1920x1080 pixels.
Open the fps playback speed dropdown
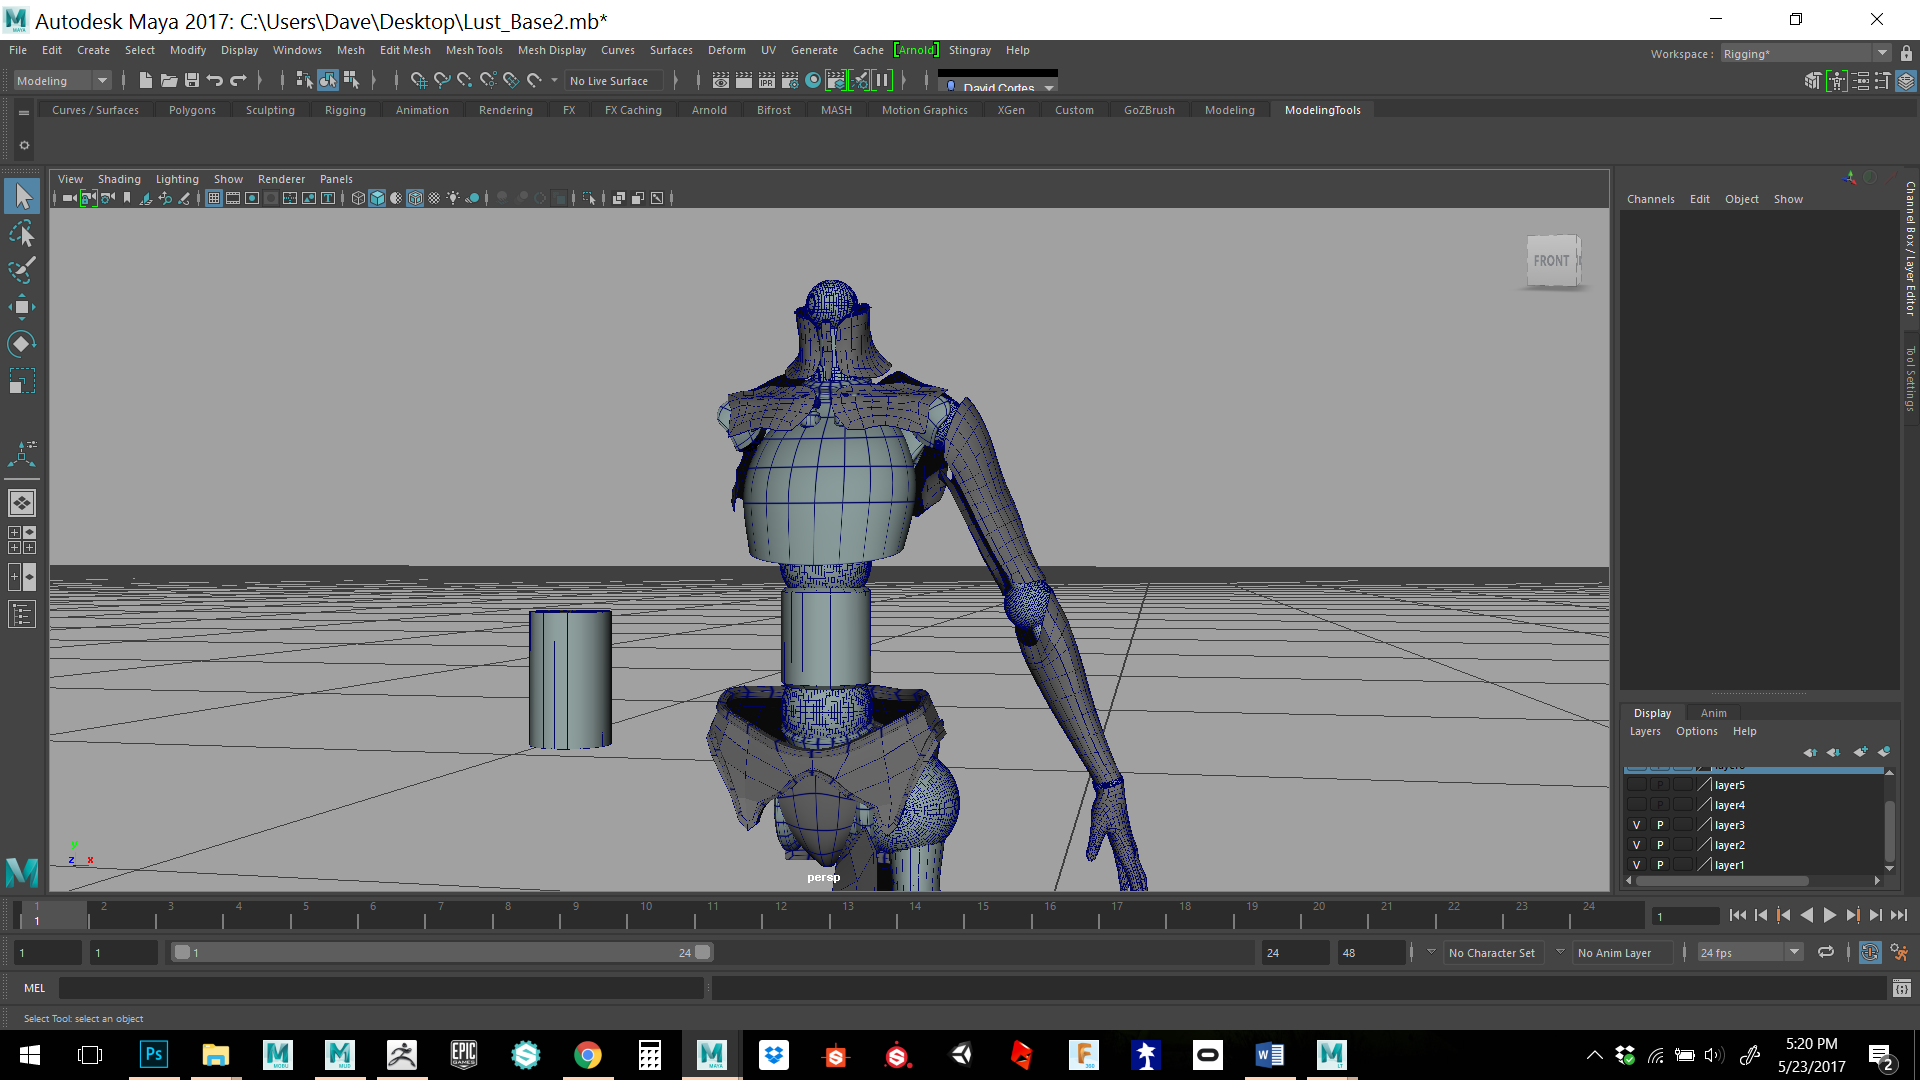point(1750,953)
